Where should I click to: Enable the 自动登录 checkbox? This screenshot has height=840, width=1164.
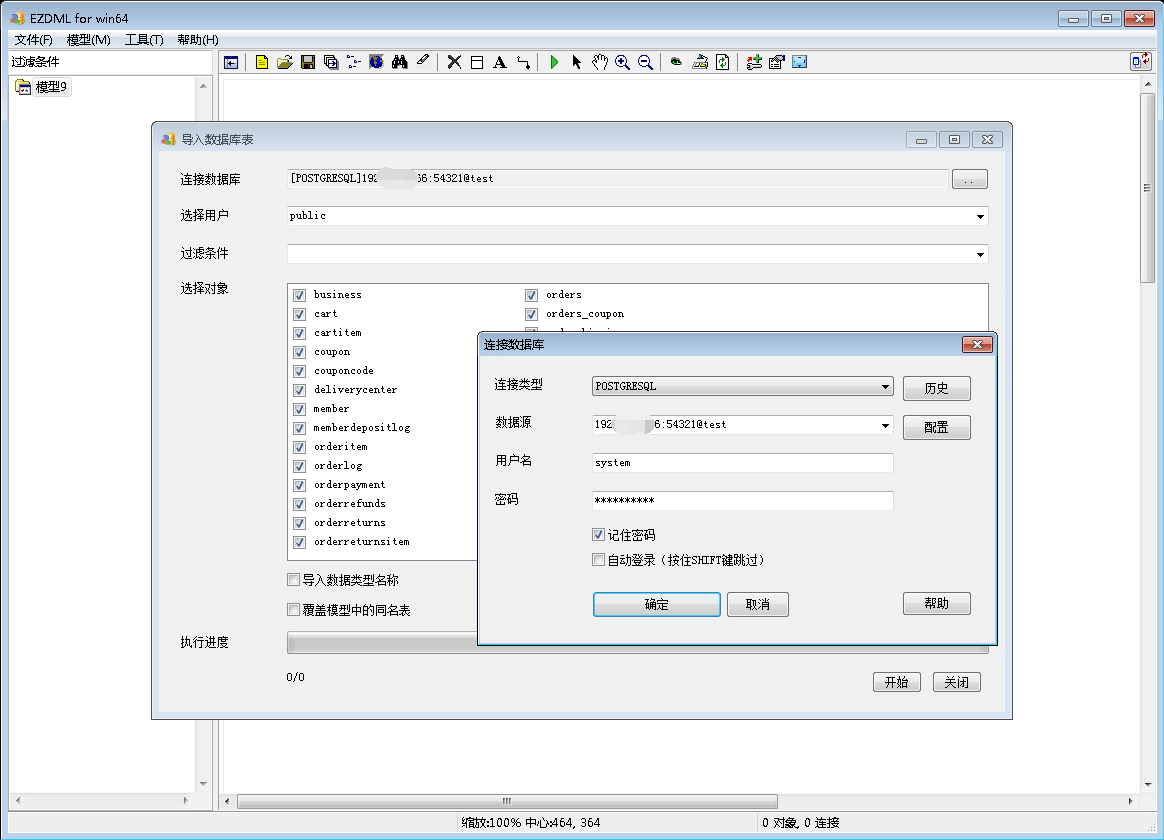click(599, 560)
